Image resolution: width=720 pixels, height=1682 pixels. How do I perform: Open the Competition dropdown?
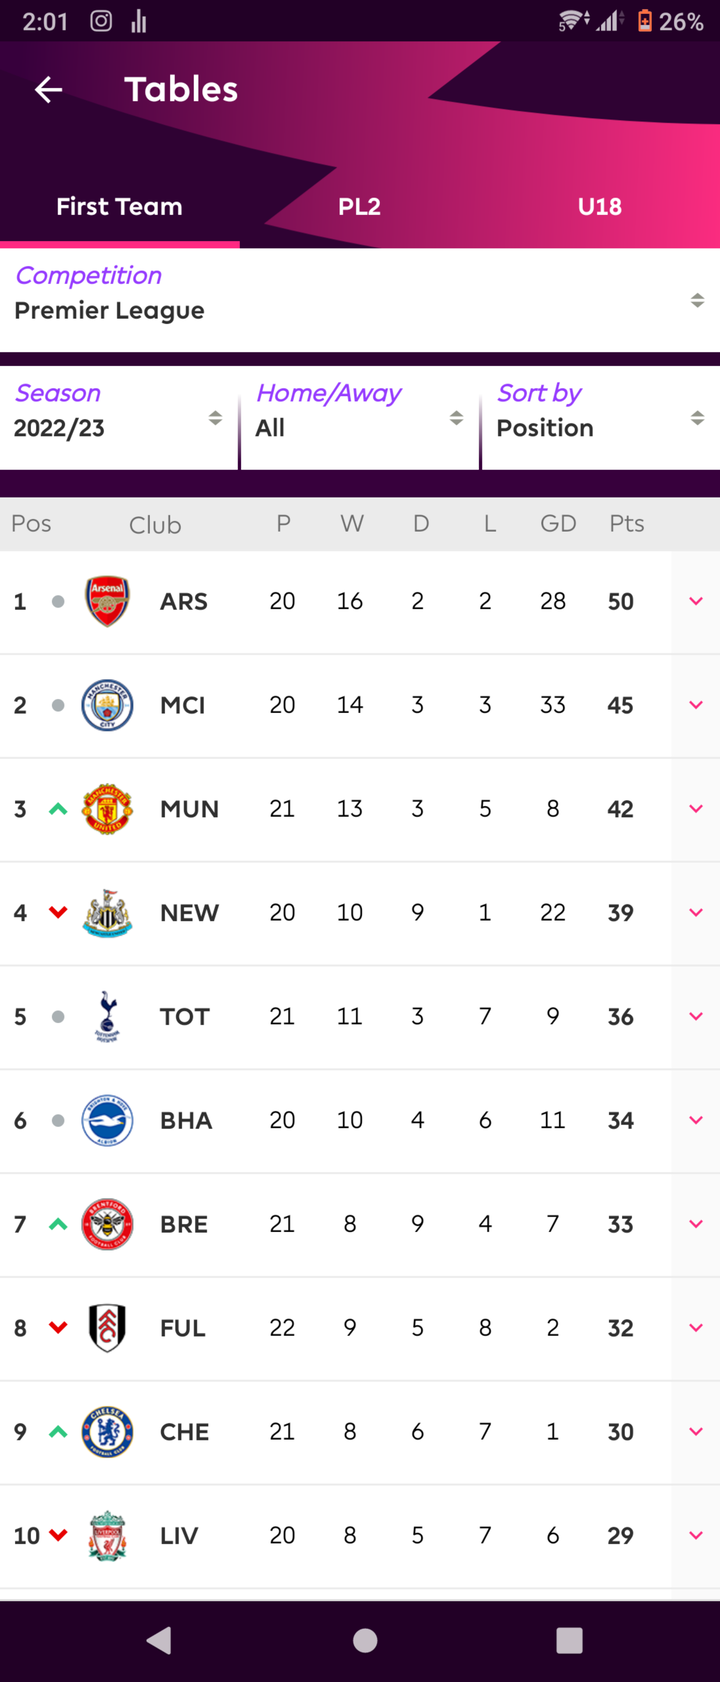click(360, 299)
